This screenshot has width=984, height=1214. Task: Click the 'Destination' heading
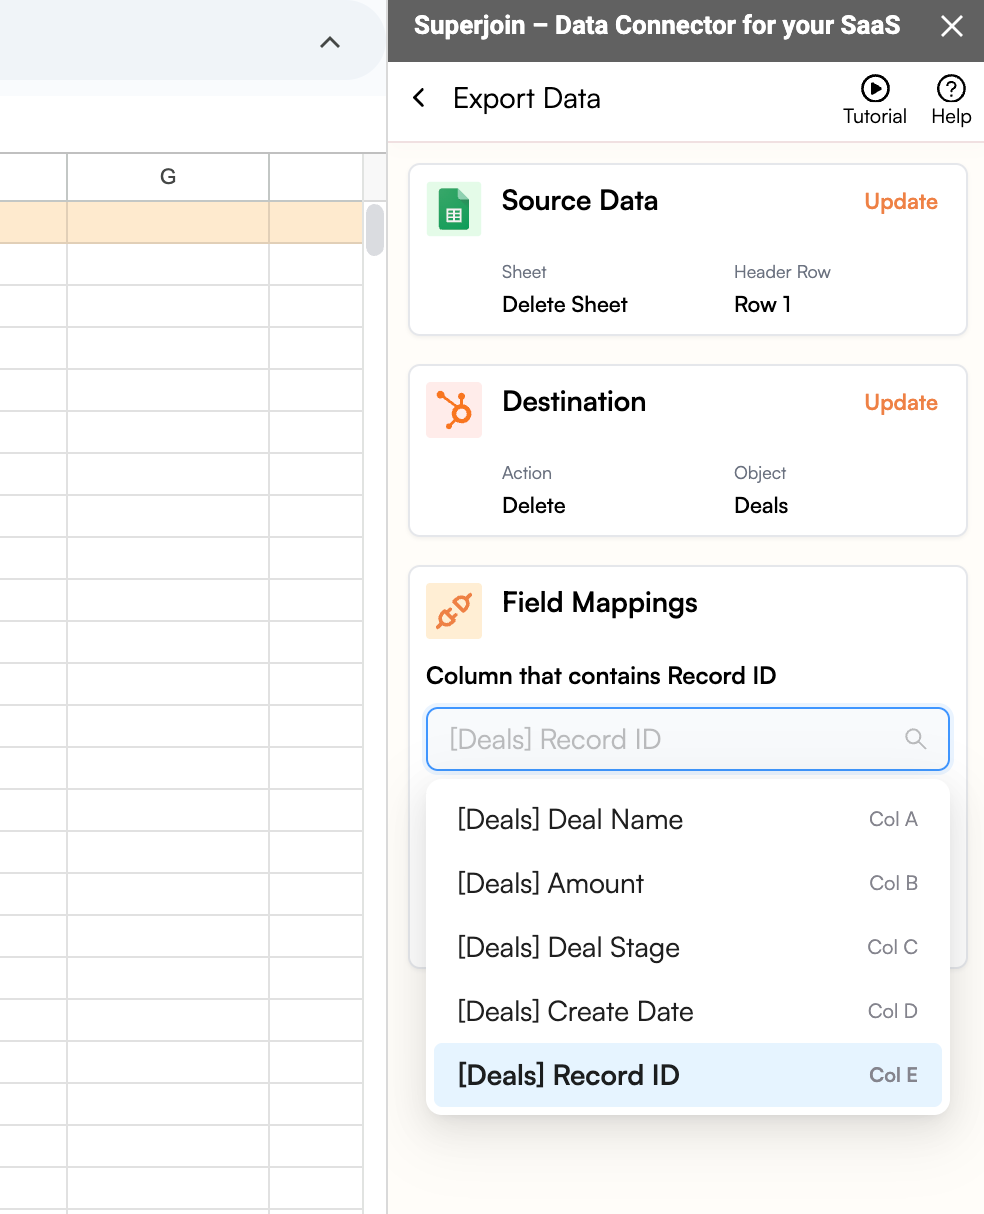[x=574, y=401]
